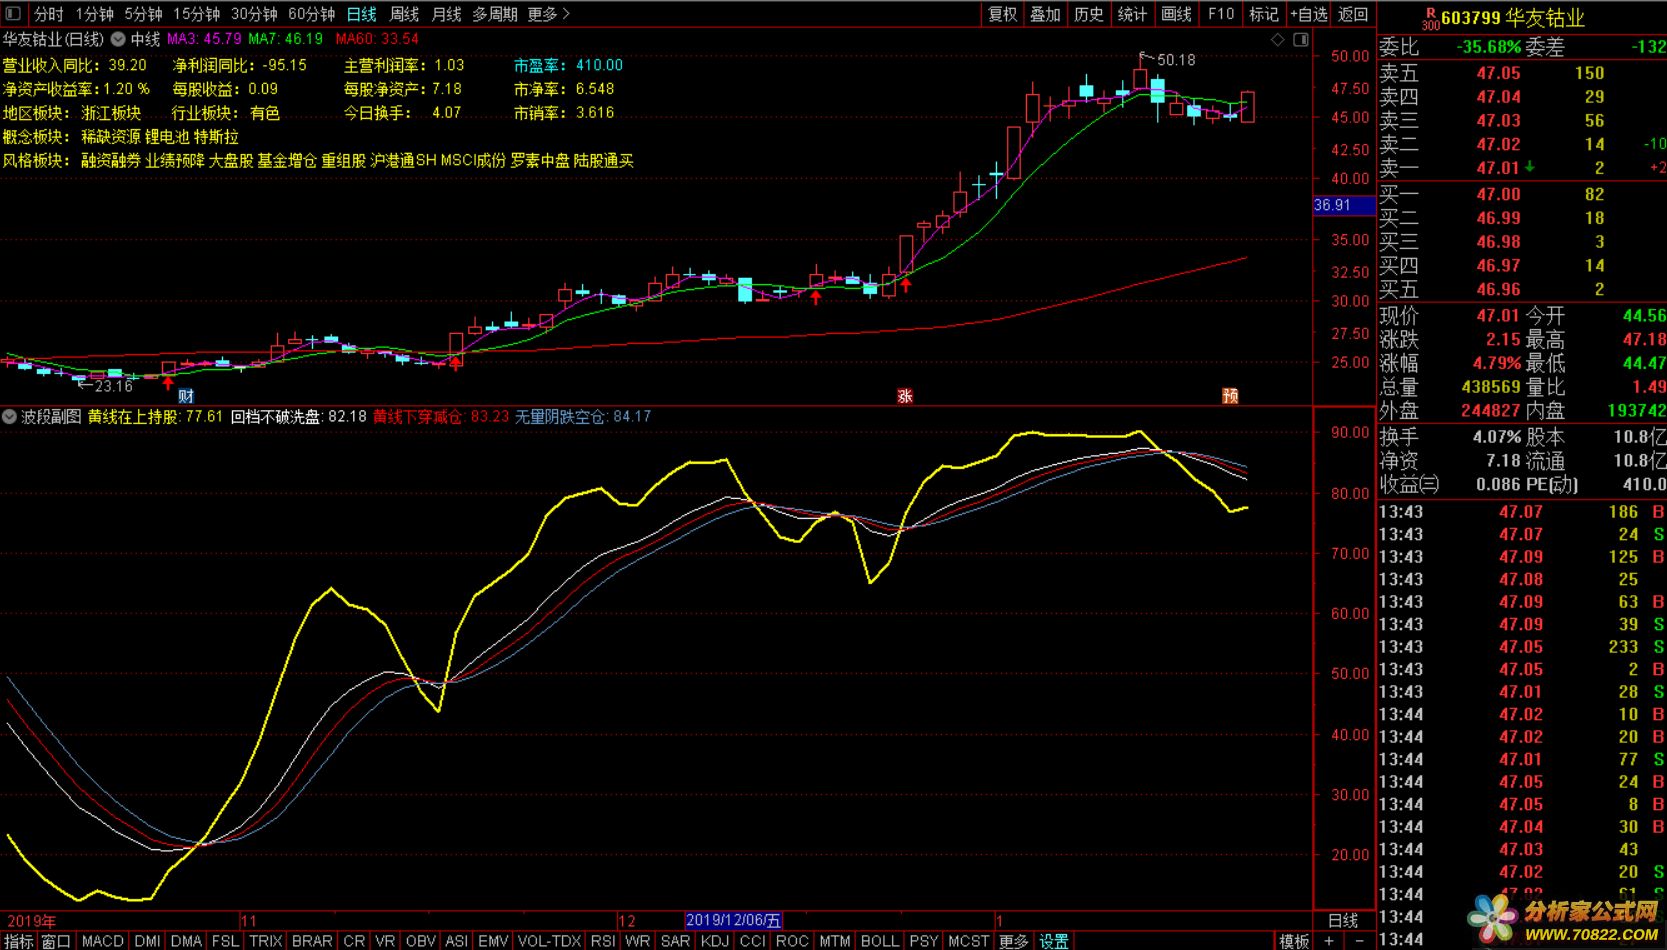The height and width of the screenshot is (950, 1667).
Task: Click the red 涨 marker on the chart
Action: 905,396
